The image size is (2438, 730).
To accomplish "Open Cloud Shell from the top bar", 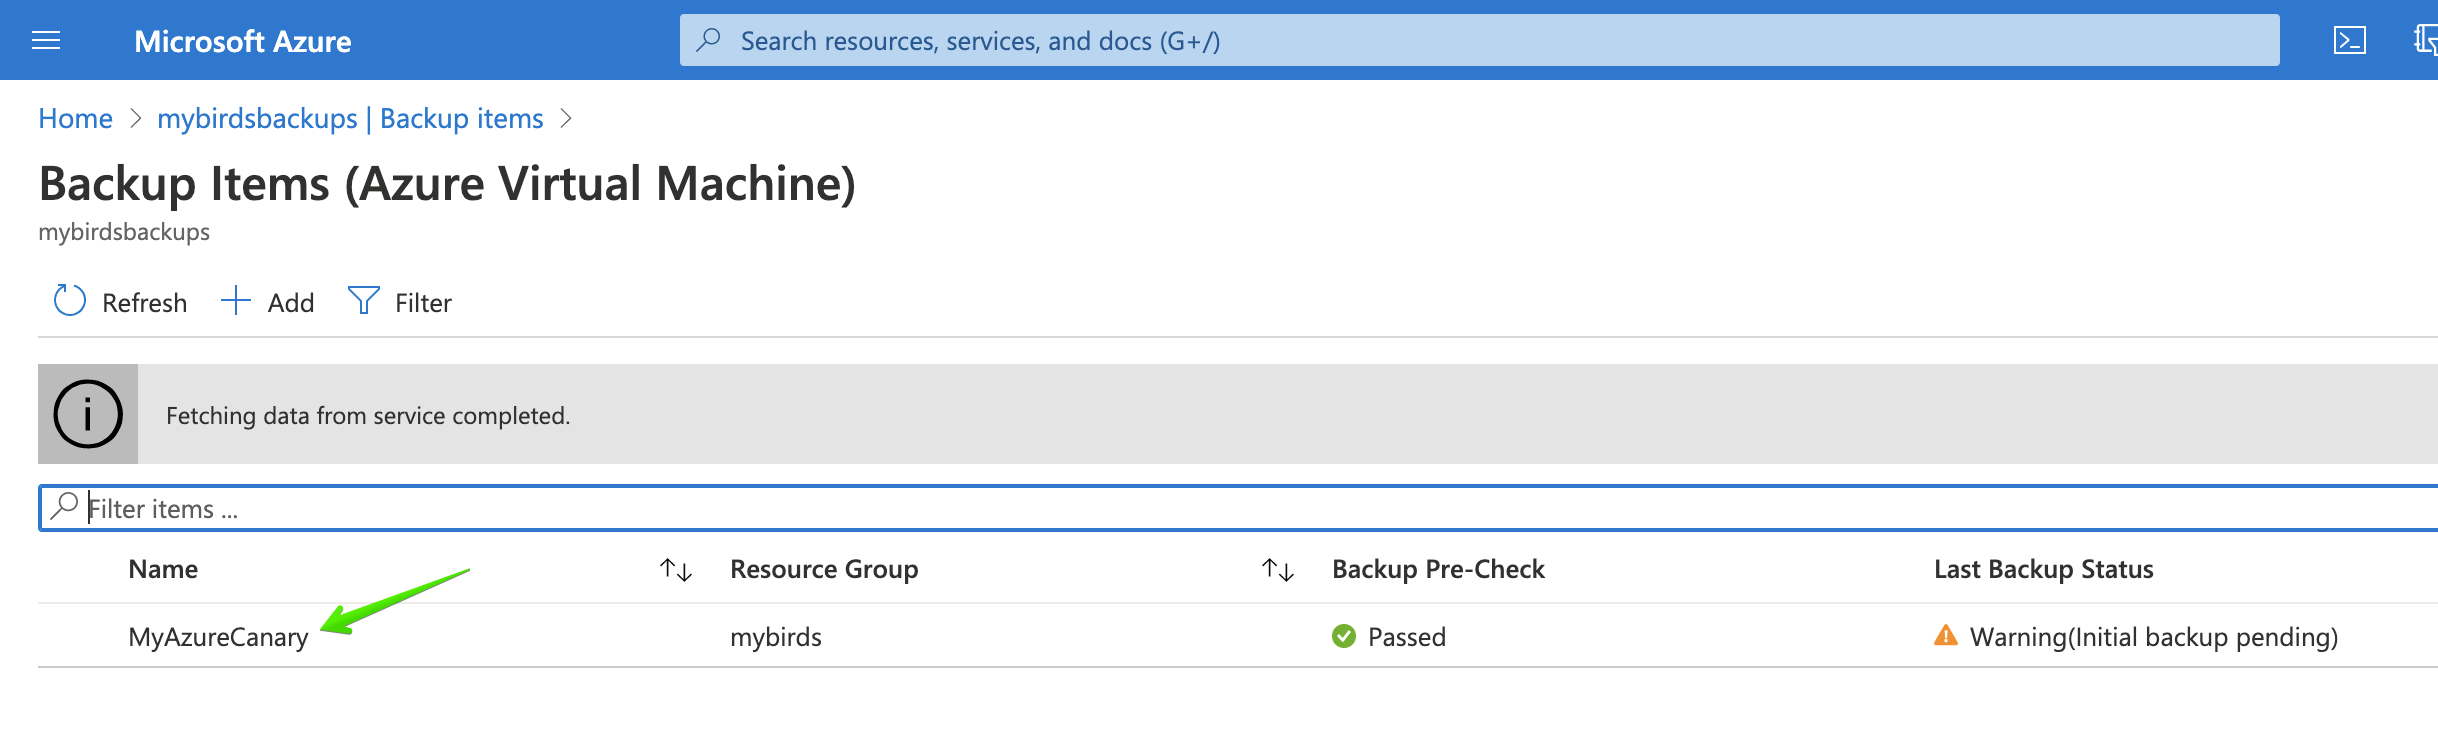I will pyautogui.click(x=2349, y=40).
